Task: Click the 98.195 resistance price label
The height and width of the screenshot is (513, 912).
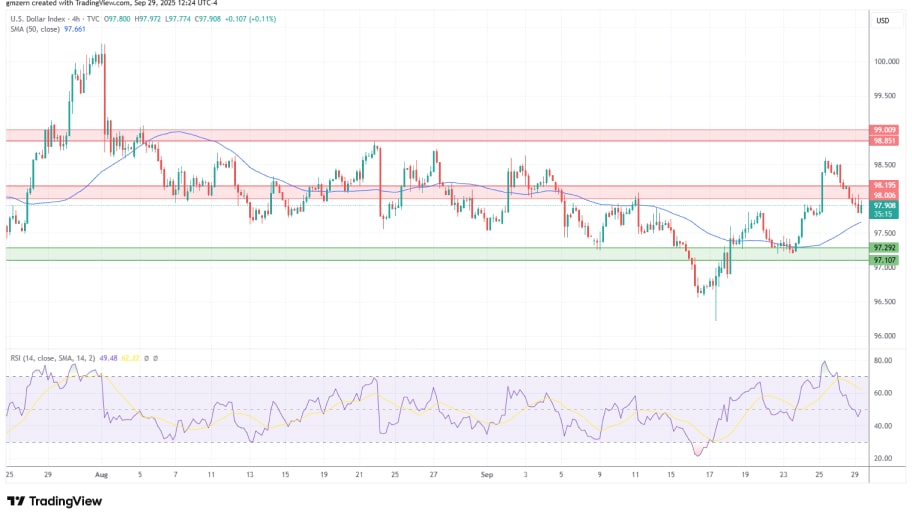Action: 884,185
